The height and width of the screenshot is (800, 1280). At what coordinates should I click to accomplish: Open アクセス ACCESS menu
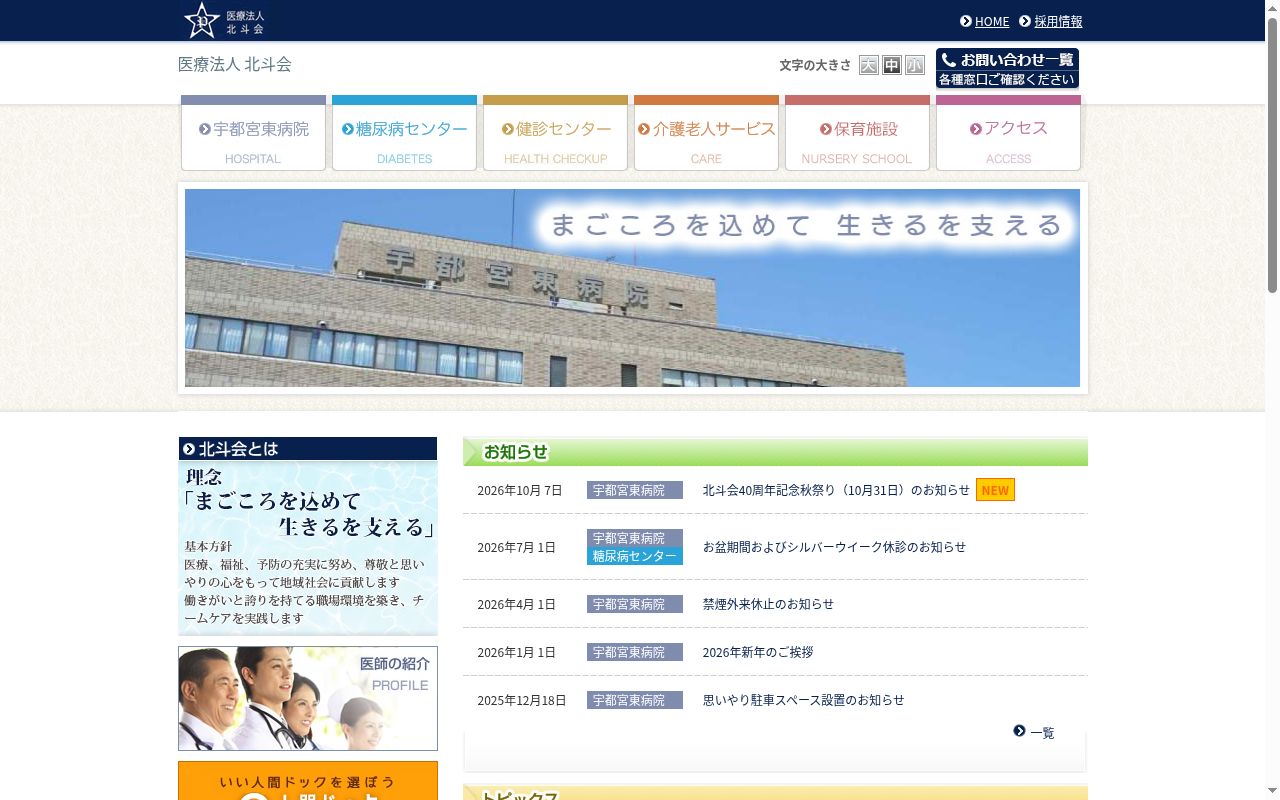(x=1008, y=133)
